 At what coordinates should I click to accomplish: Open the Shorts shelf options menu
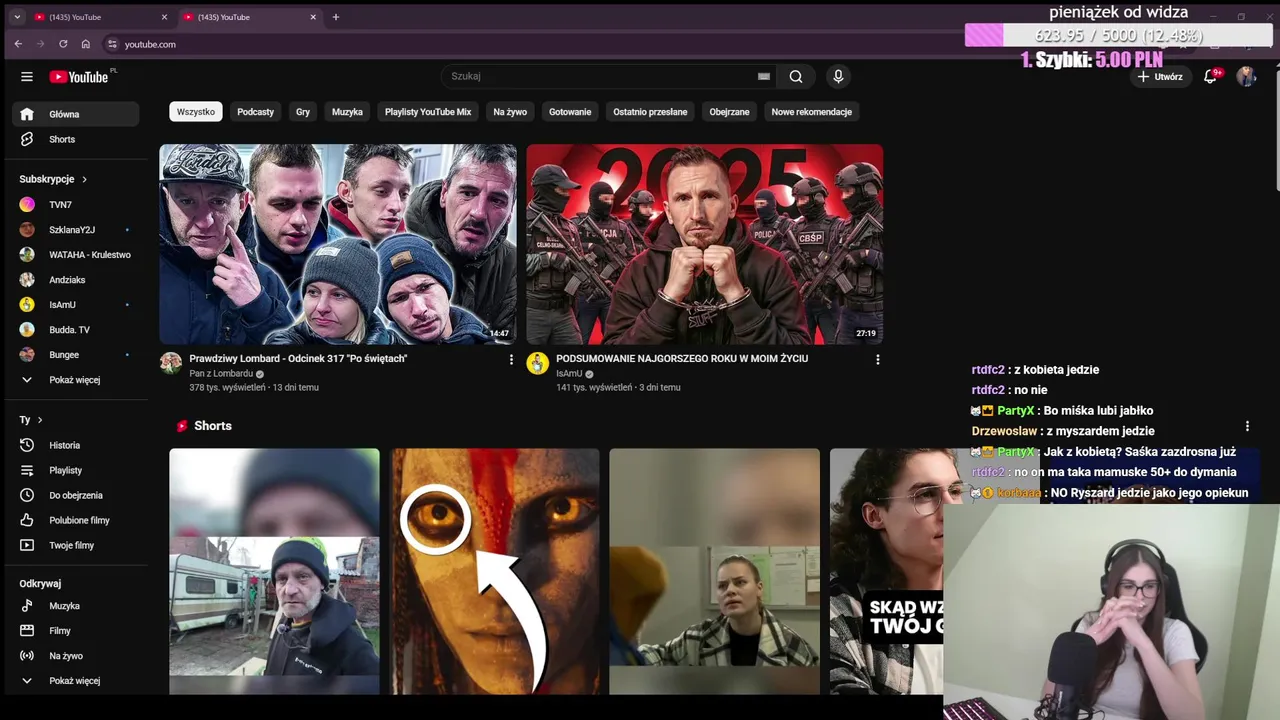[1247, 426]
